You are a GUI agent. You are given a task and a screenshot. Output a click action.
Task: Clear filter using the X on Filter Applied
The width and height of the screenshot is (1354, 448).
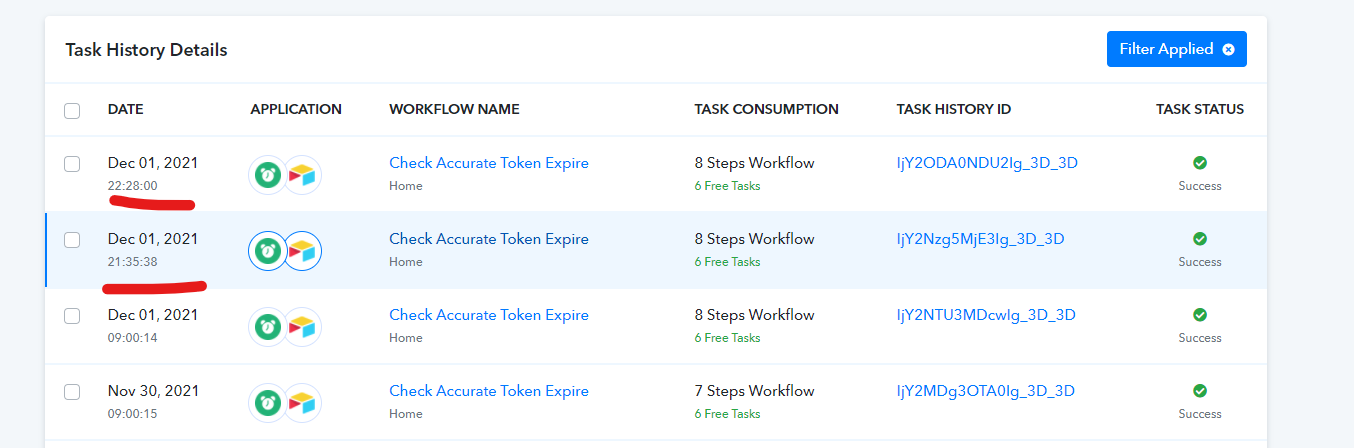(1228, 49)
